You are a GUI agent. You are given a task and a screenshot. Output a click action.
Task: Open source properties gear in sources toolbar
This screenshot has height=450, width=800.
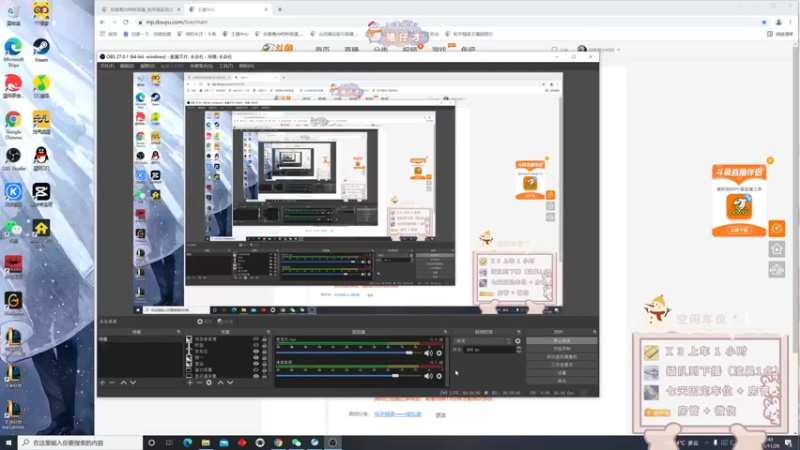(x=209, y=382)
